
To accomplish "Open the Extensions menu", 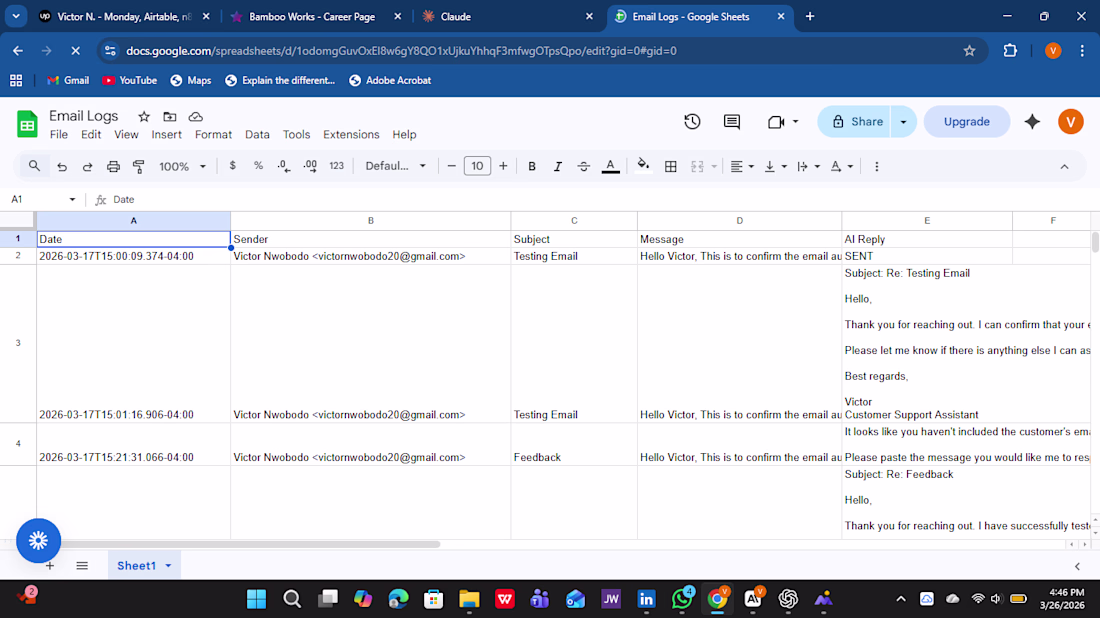I will [x=351, y=134].
